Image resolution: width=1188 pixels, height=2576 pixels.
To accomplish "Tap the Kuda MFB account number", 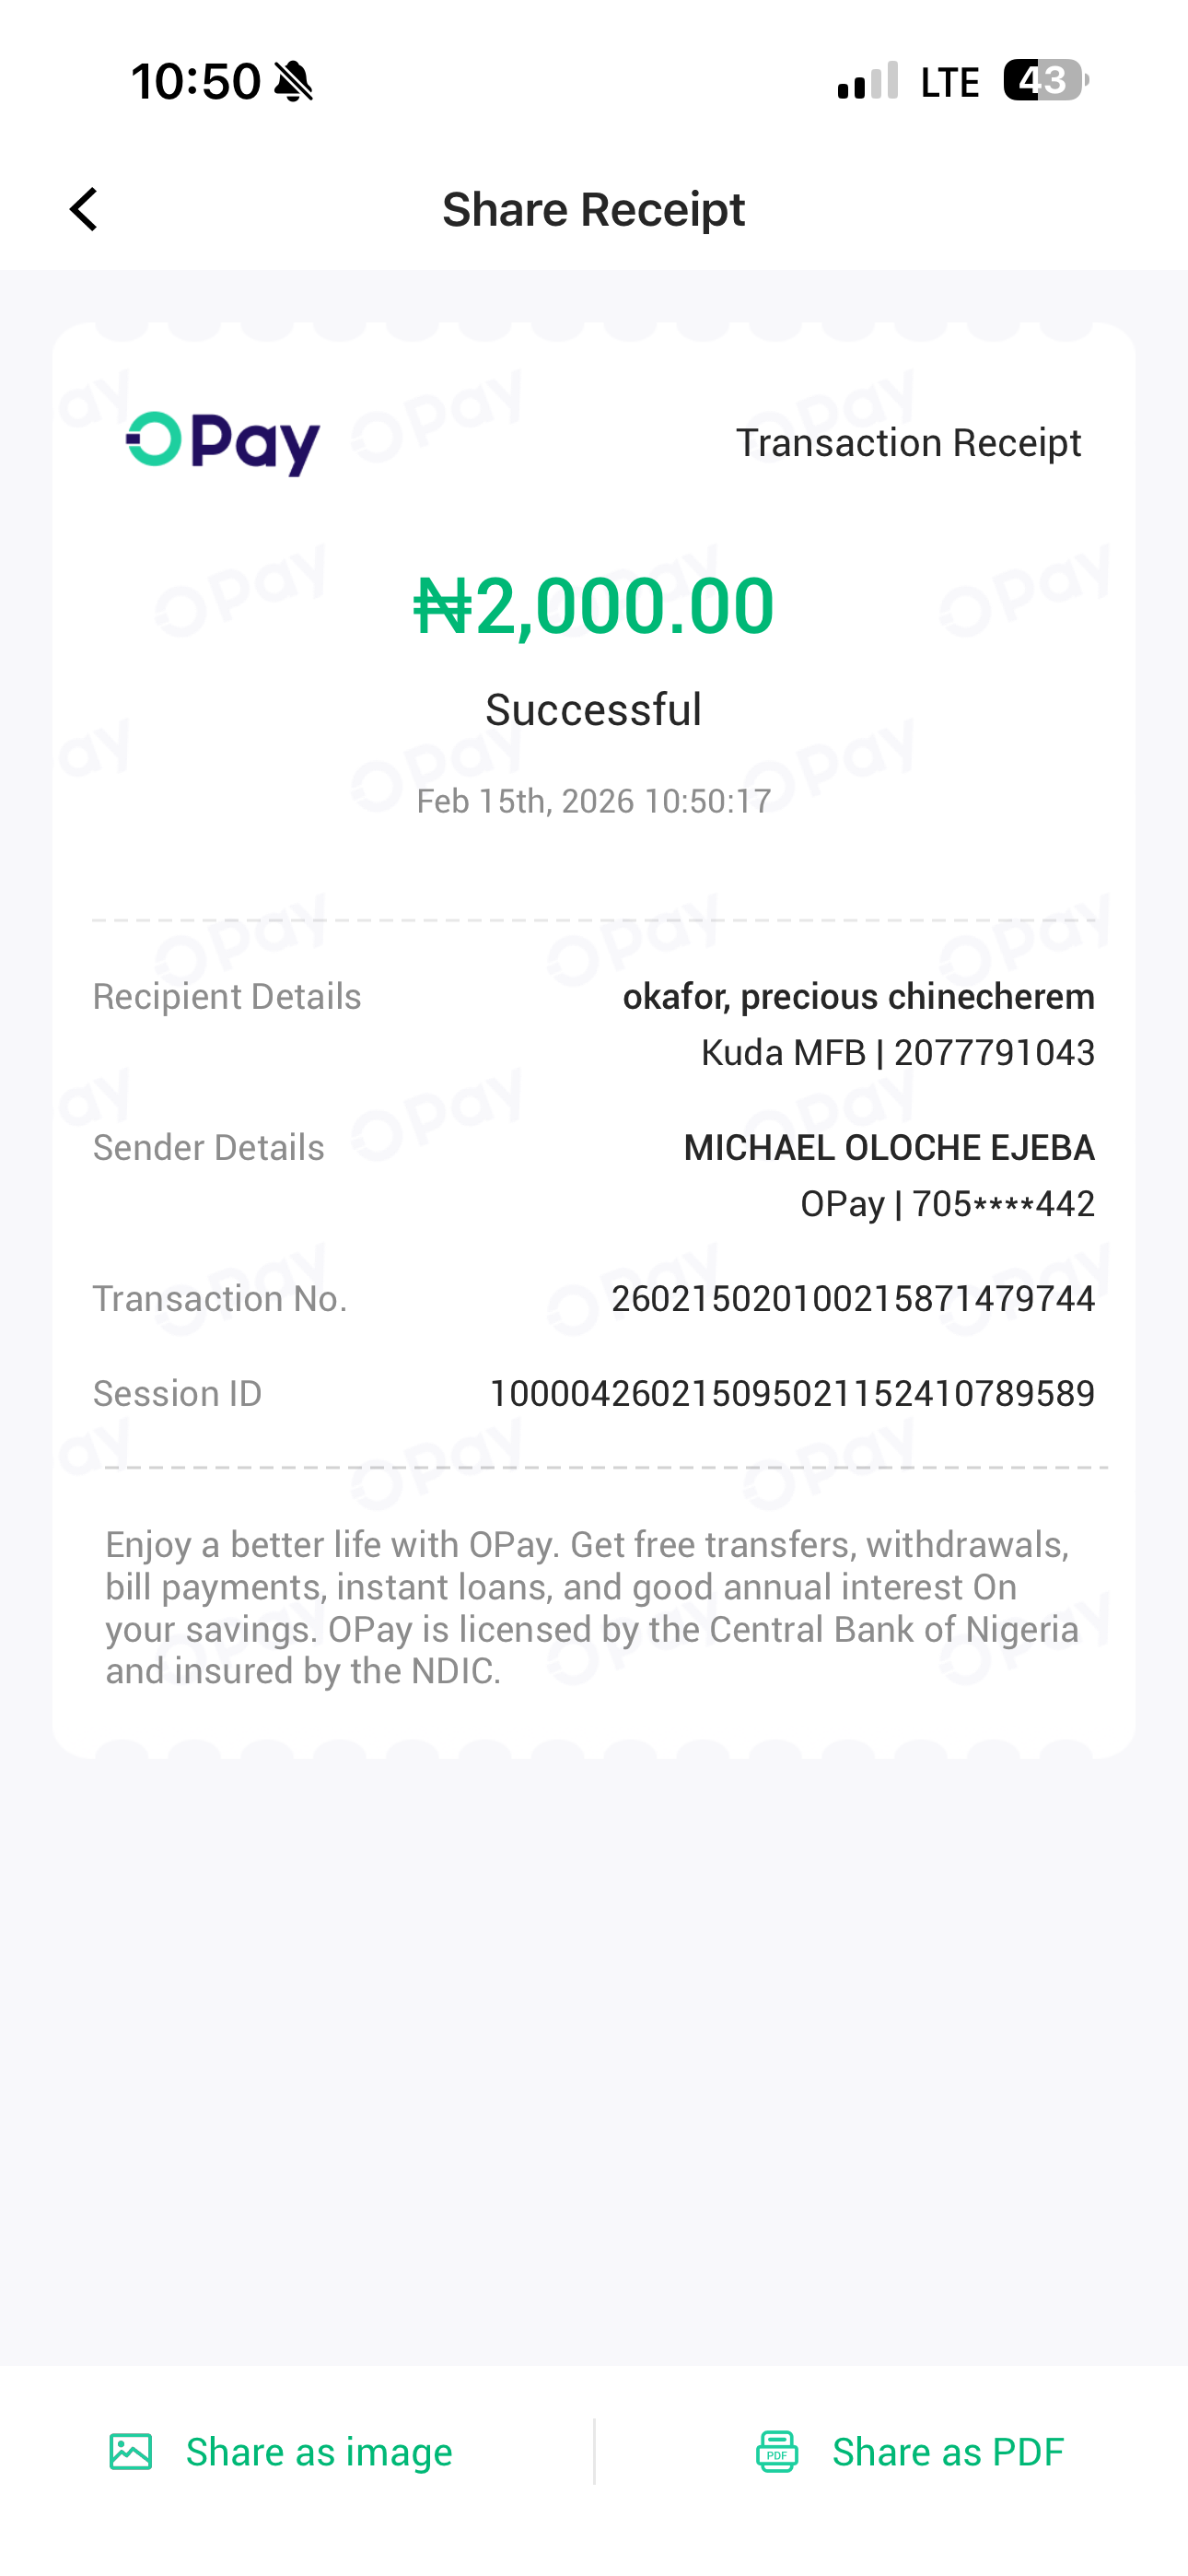I will click(x=897, y=1053).
